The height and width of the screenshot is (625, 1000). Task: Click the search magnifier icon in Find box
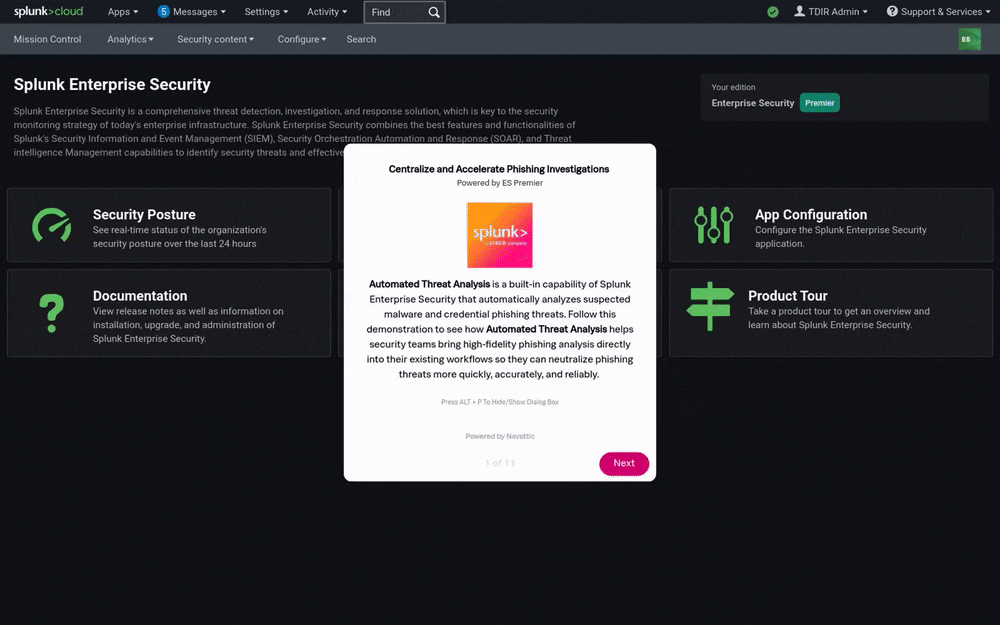(434, 12)
